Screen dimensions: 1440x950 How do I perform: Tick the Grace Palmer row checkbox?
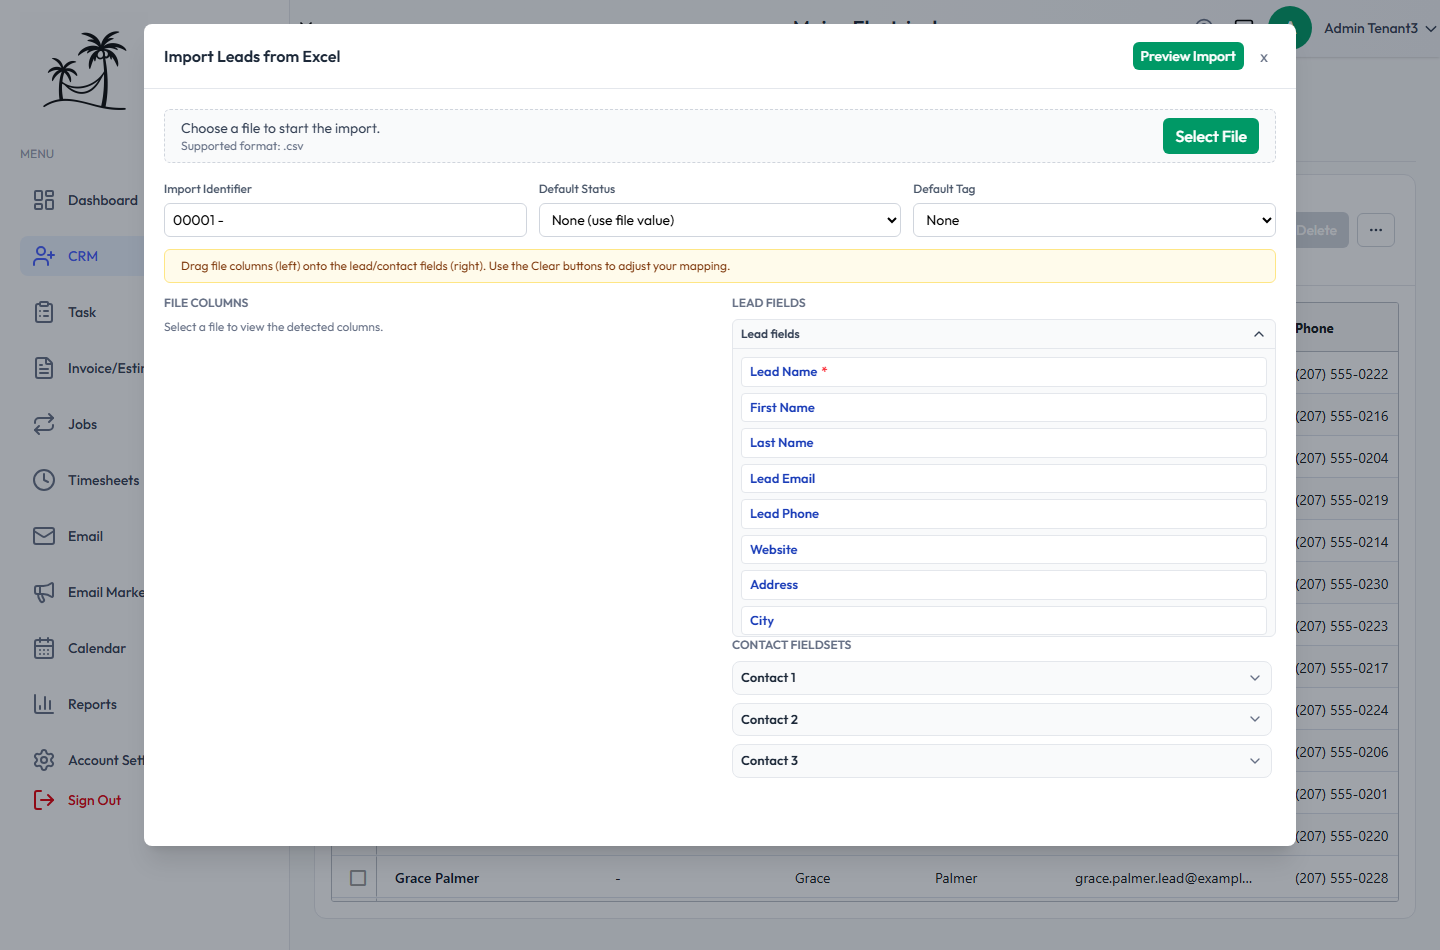click(358, 878)
